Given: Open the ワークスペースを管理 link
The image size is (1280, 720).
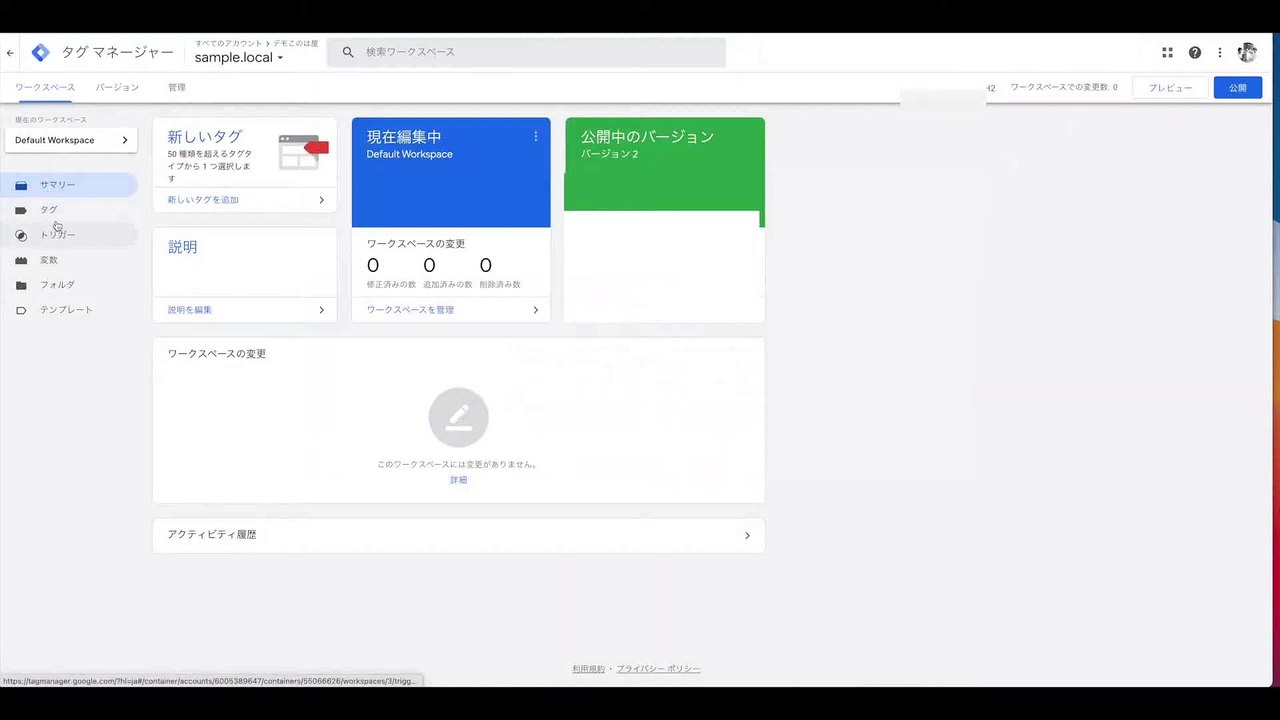Looking at the screenshot, I should [410, 310].
